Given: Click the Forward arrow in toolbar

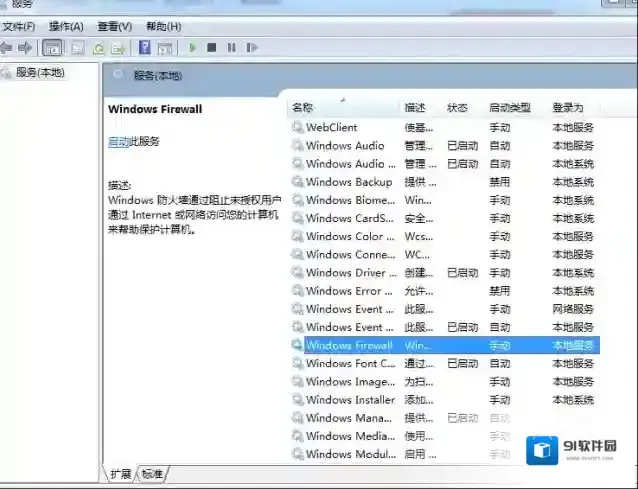Looking at the screenshot, I should [x=26, y=47].
